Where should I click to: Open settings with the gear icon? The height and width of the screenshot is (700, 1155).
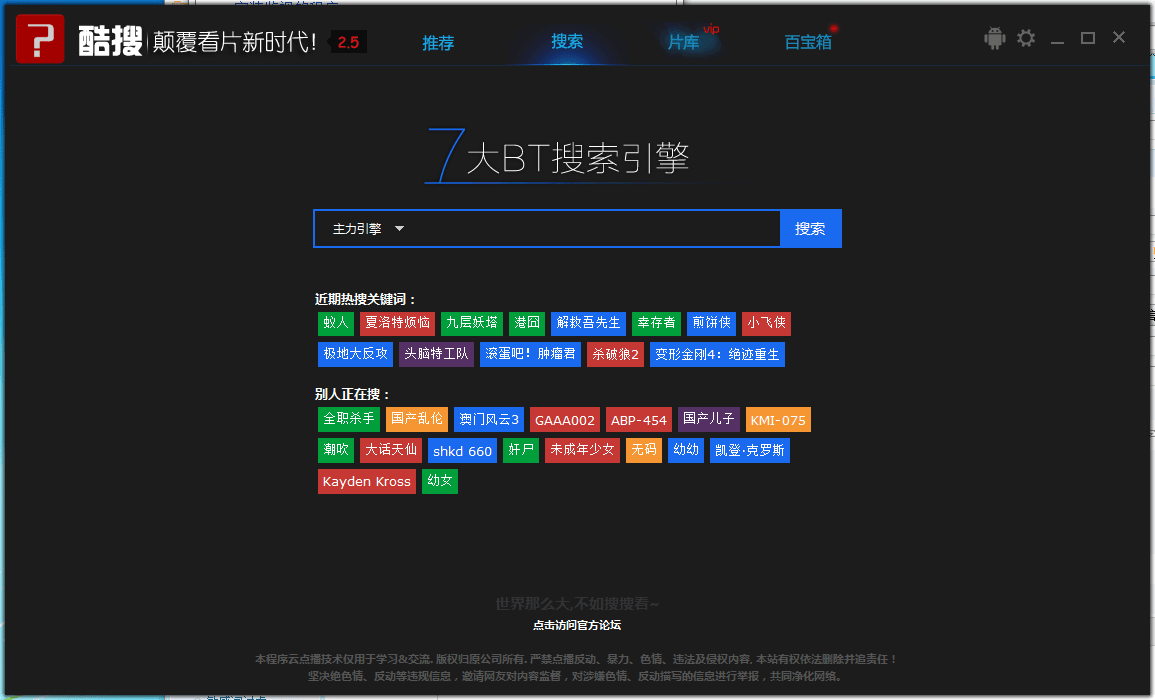1026,38
